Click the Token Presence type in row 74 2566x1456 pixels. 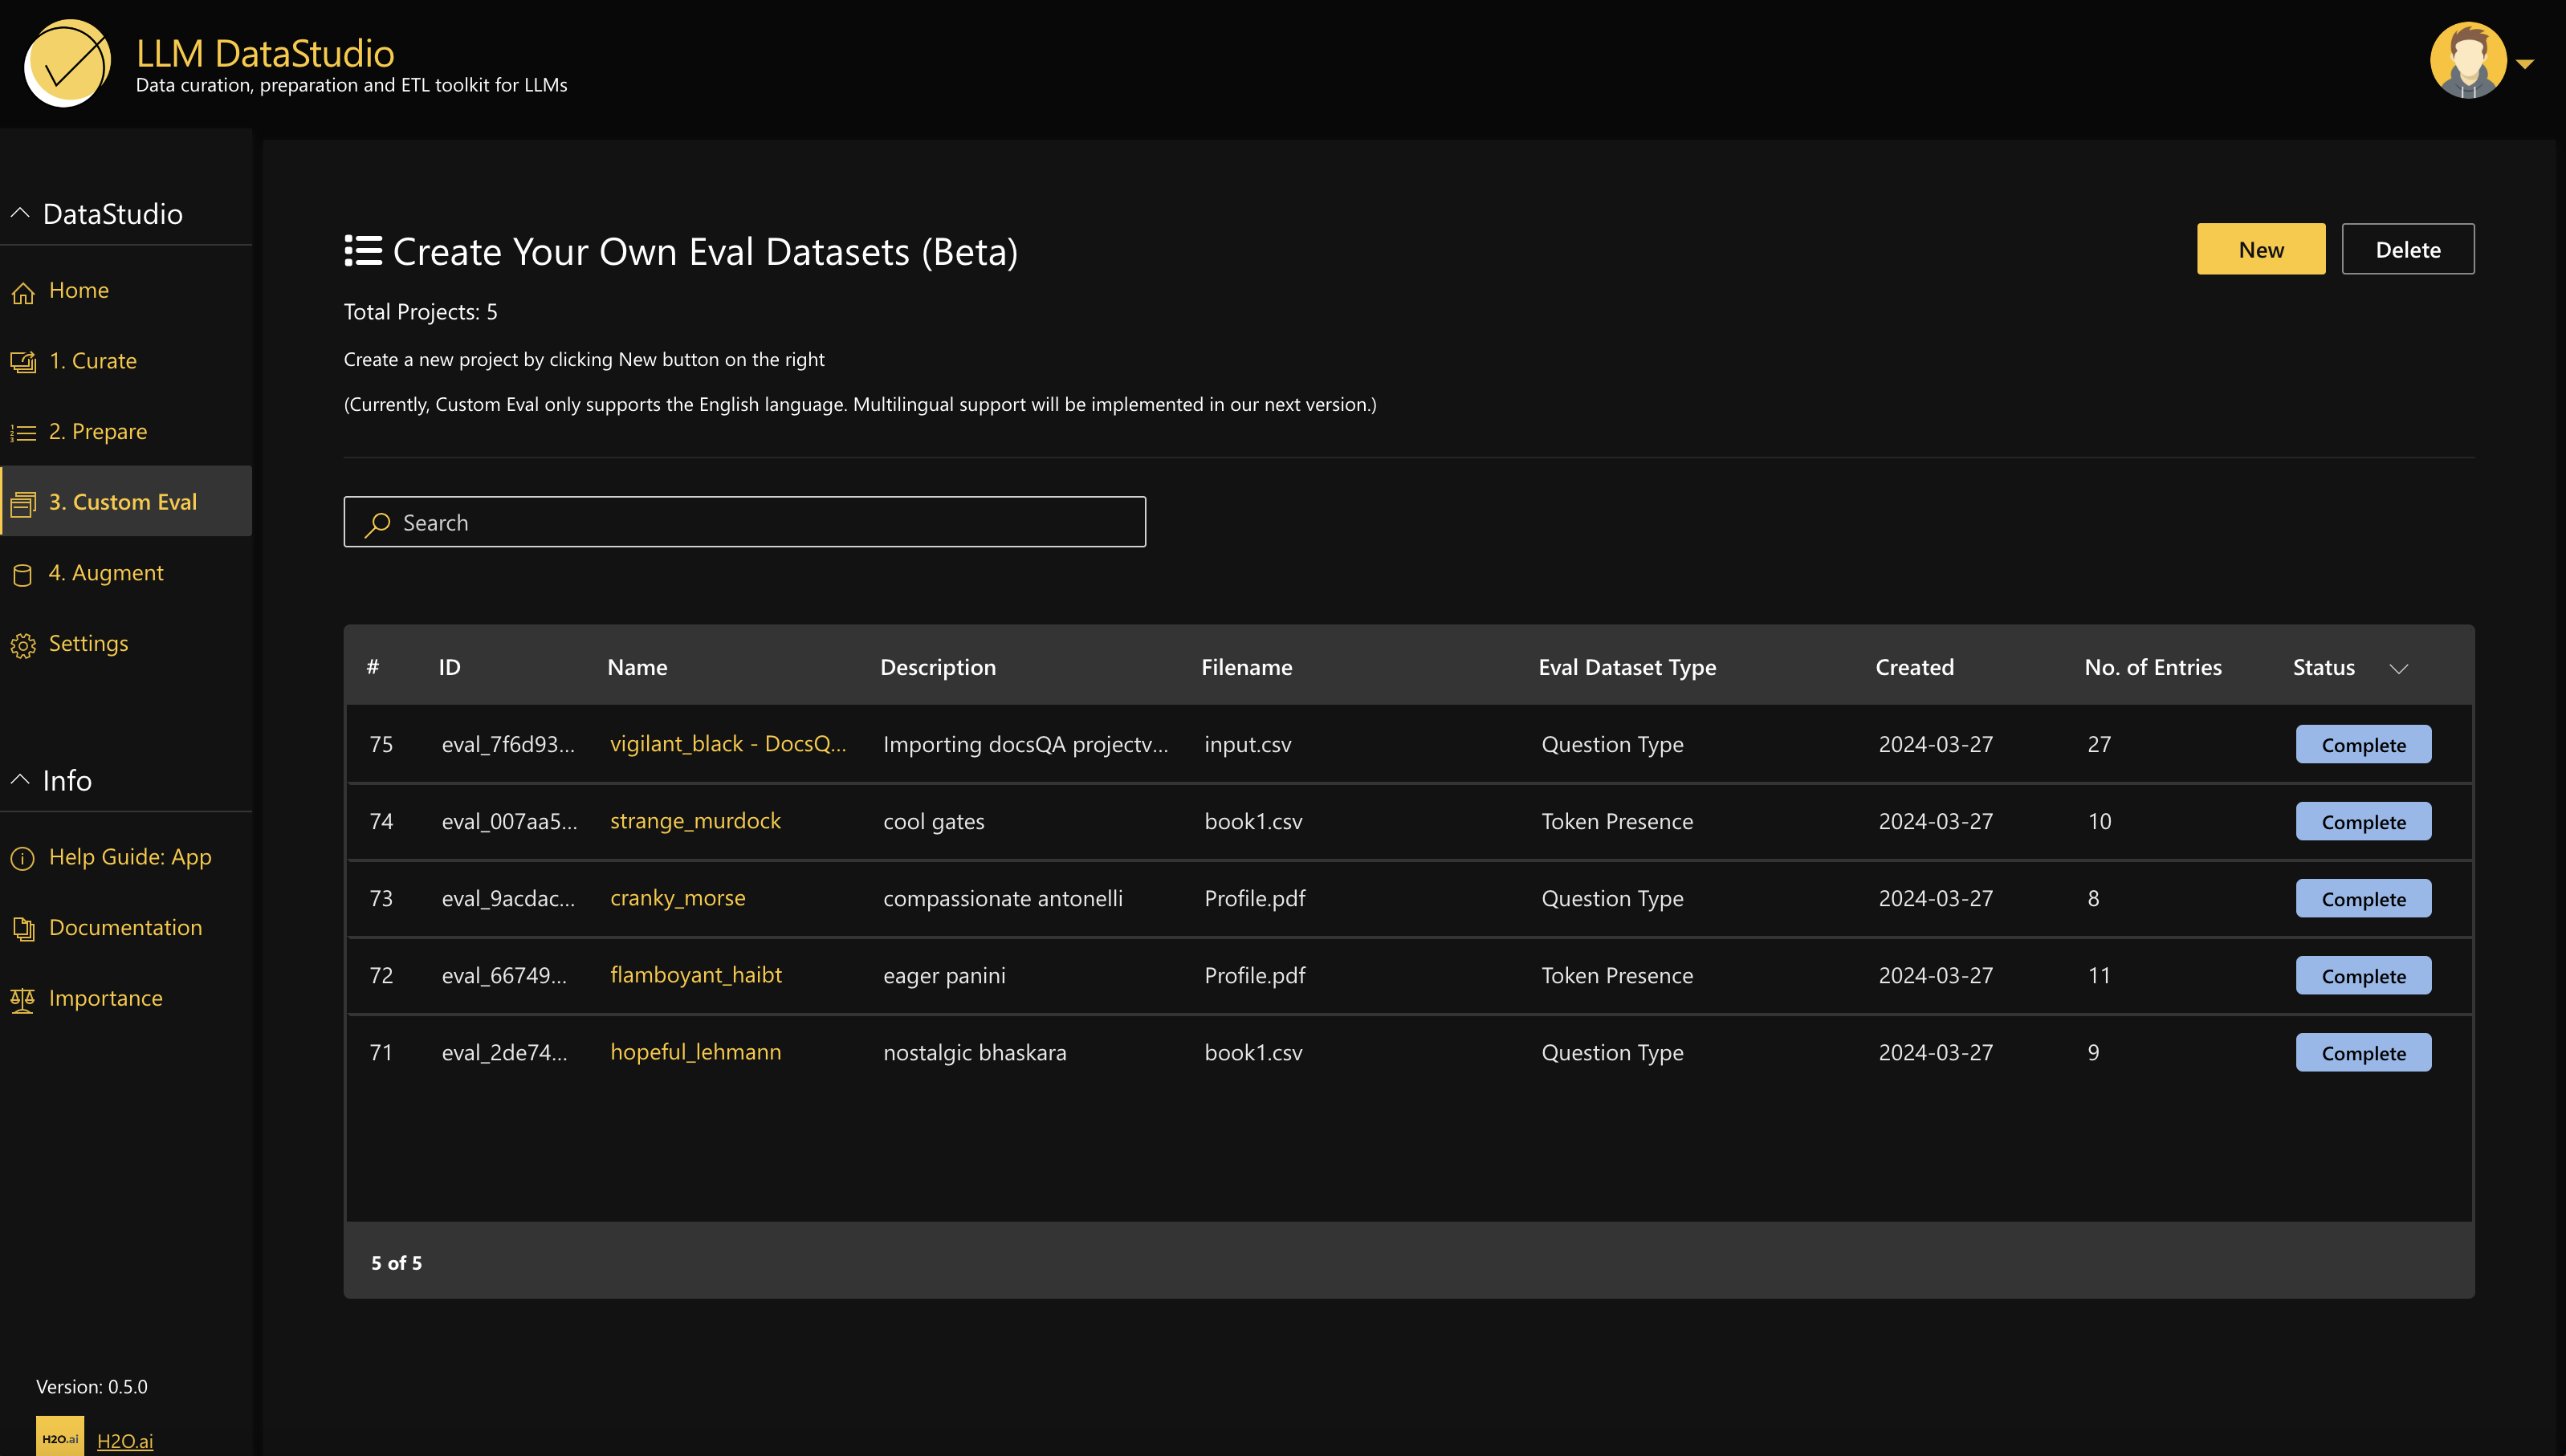(x=1617, y=821)
